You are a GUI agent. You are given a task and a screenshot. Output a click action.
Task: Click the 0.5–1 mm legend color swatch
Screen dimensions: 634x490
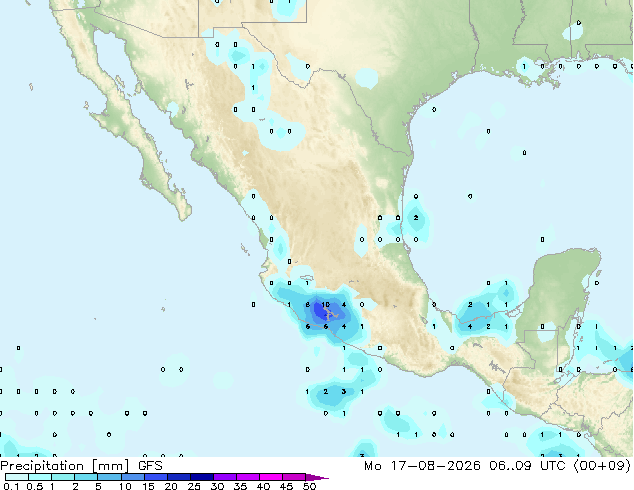pos(40,477)
